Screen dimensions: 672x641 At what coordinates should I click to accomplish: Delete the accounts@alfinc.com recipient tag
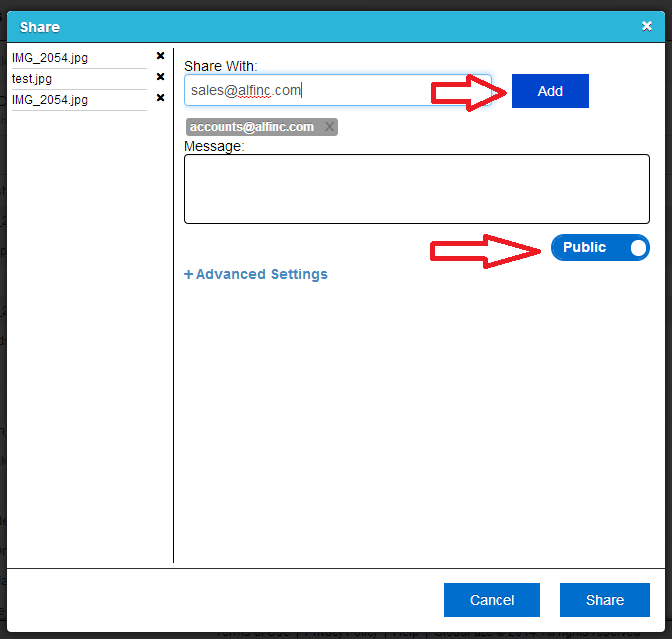pos(329,127)
